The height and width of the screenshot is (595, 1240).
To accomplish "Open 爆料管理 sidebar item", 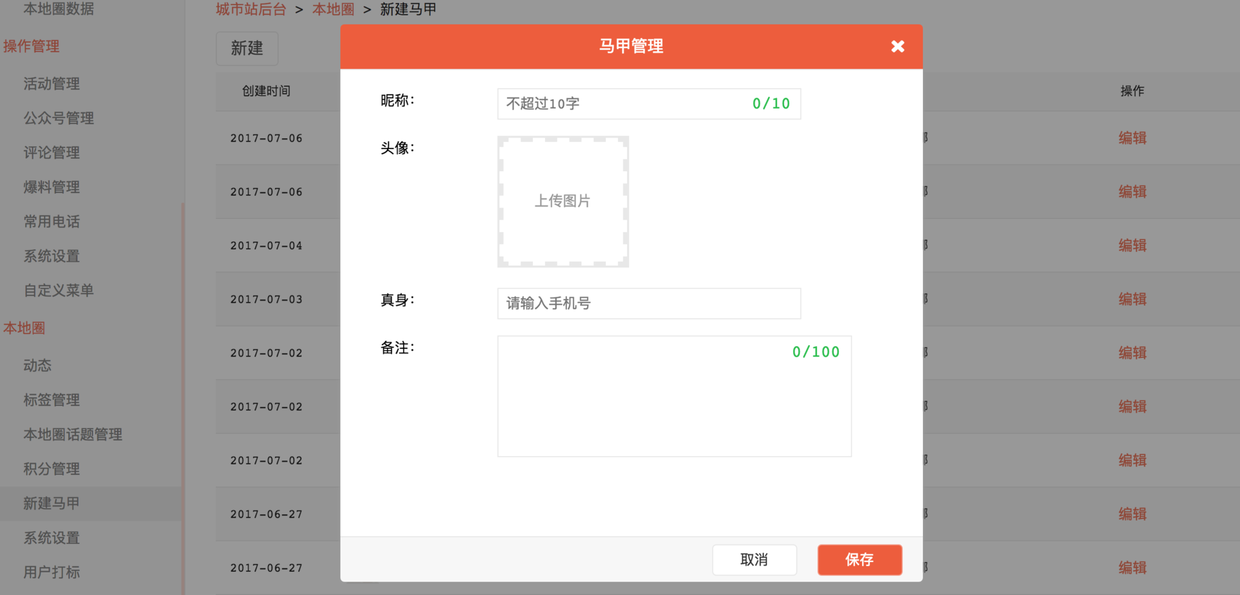I will click(x=52, y=187).
